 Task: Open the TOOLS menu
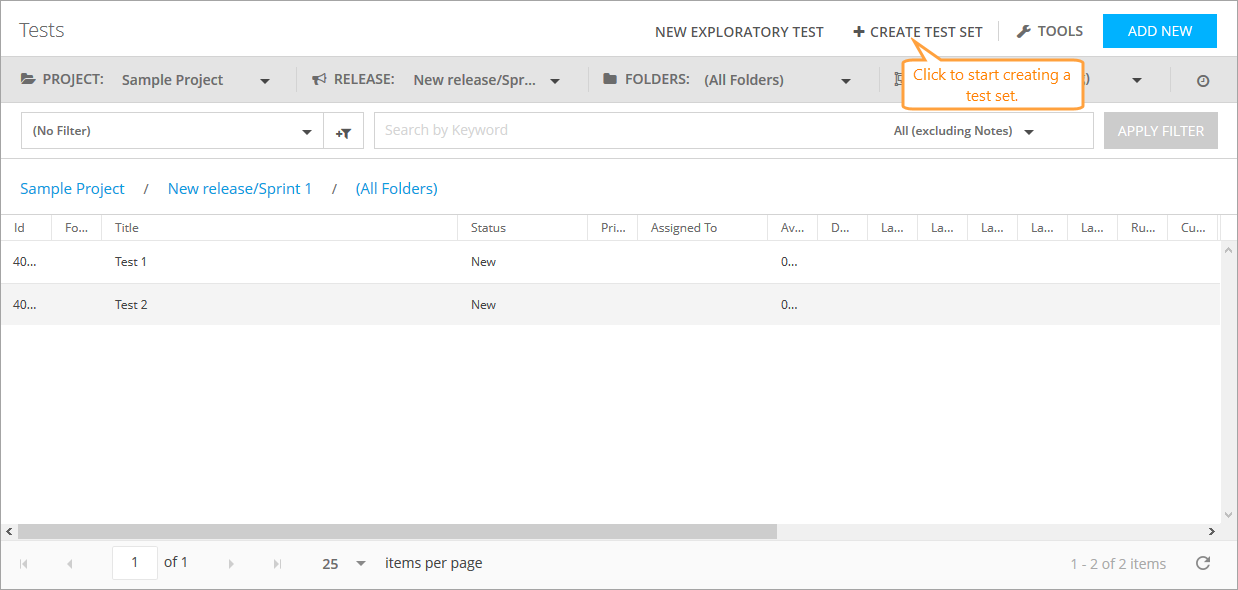[x=1050, y=31]
